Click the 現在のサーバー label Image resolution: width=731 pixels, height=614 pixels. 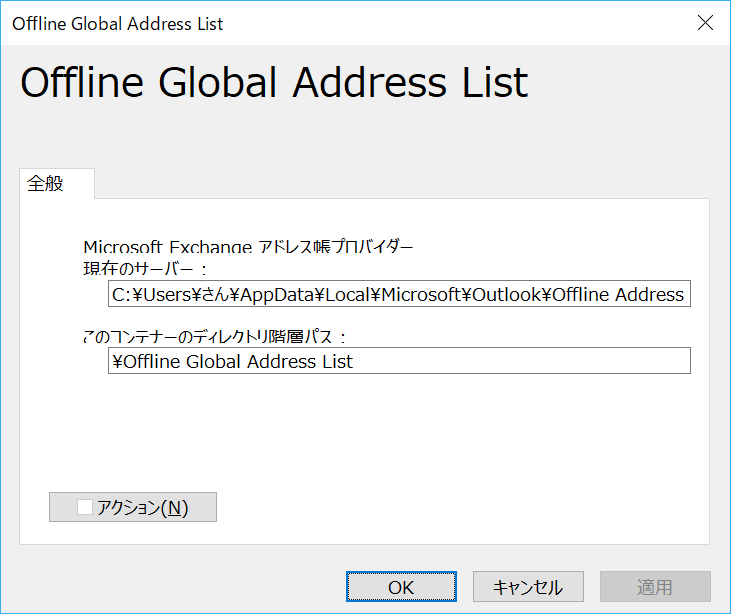click(145, 269)
